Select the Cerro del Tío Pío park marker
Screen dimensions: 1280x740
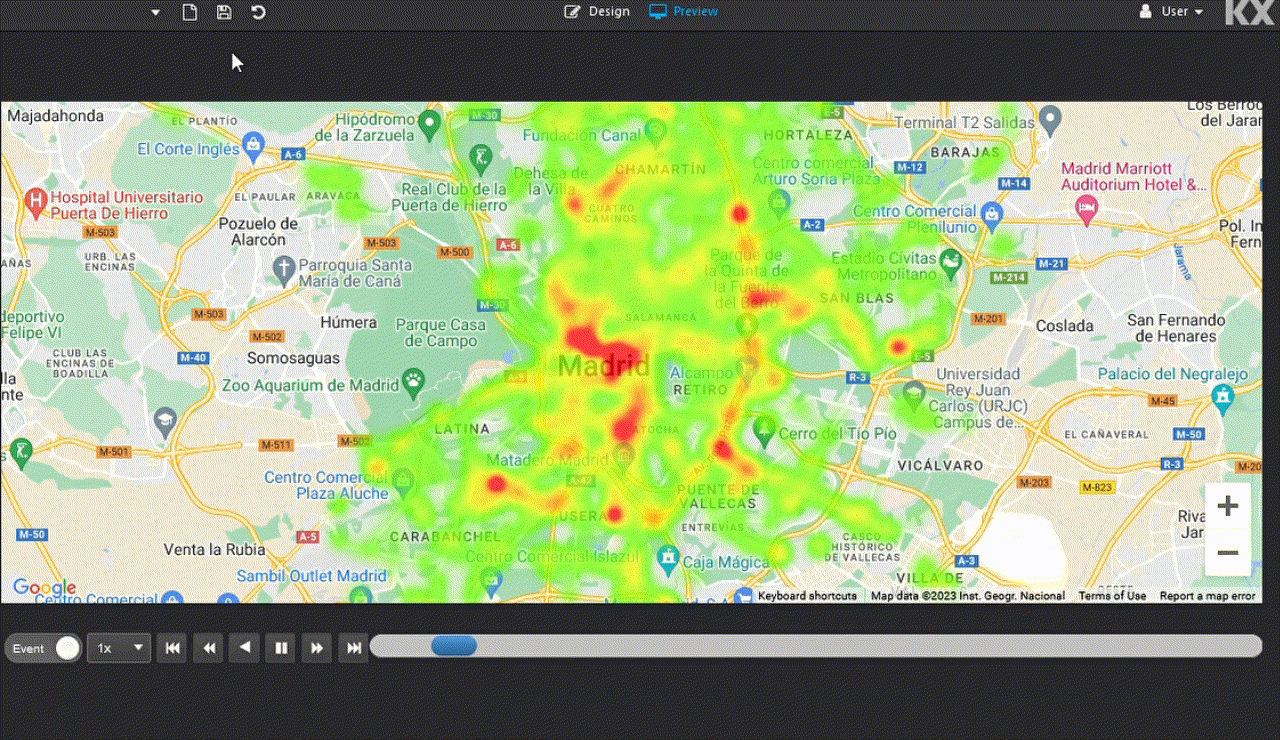click(764, 431)
